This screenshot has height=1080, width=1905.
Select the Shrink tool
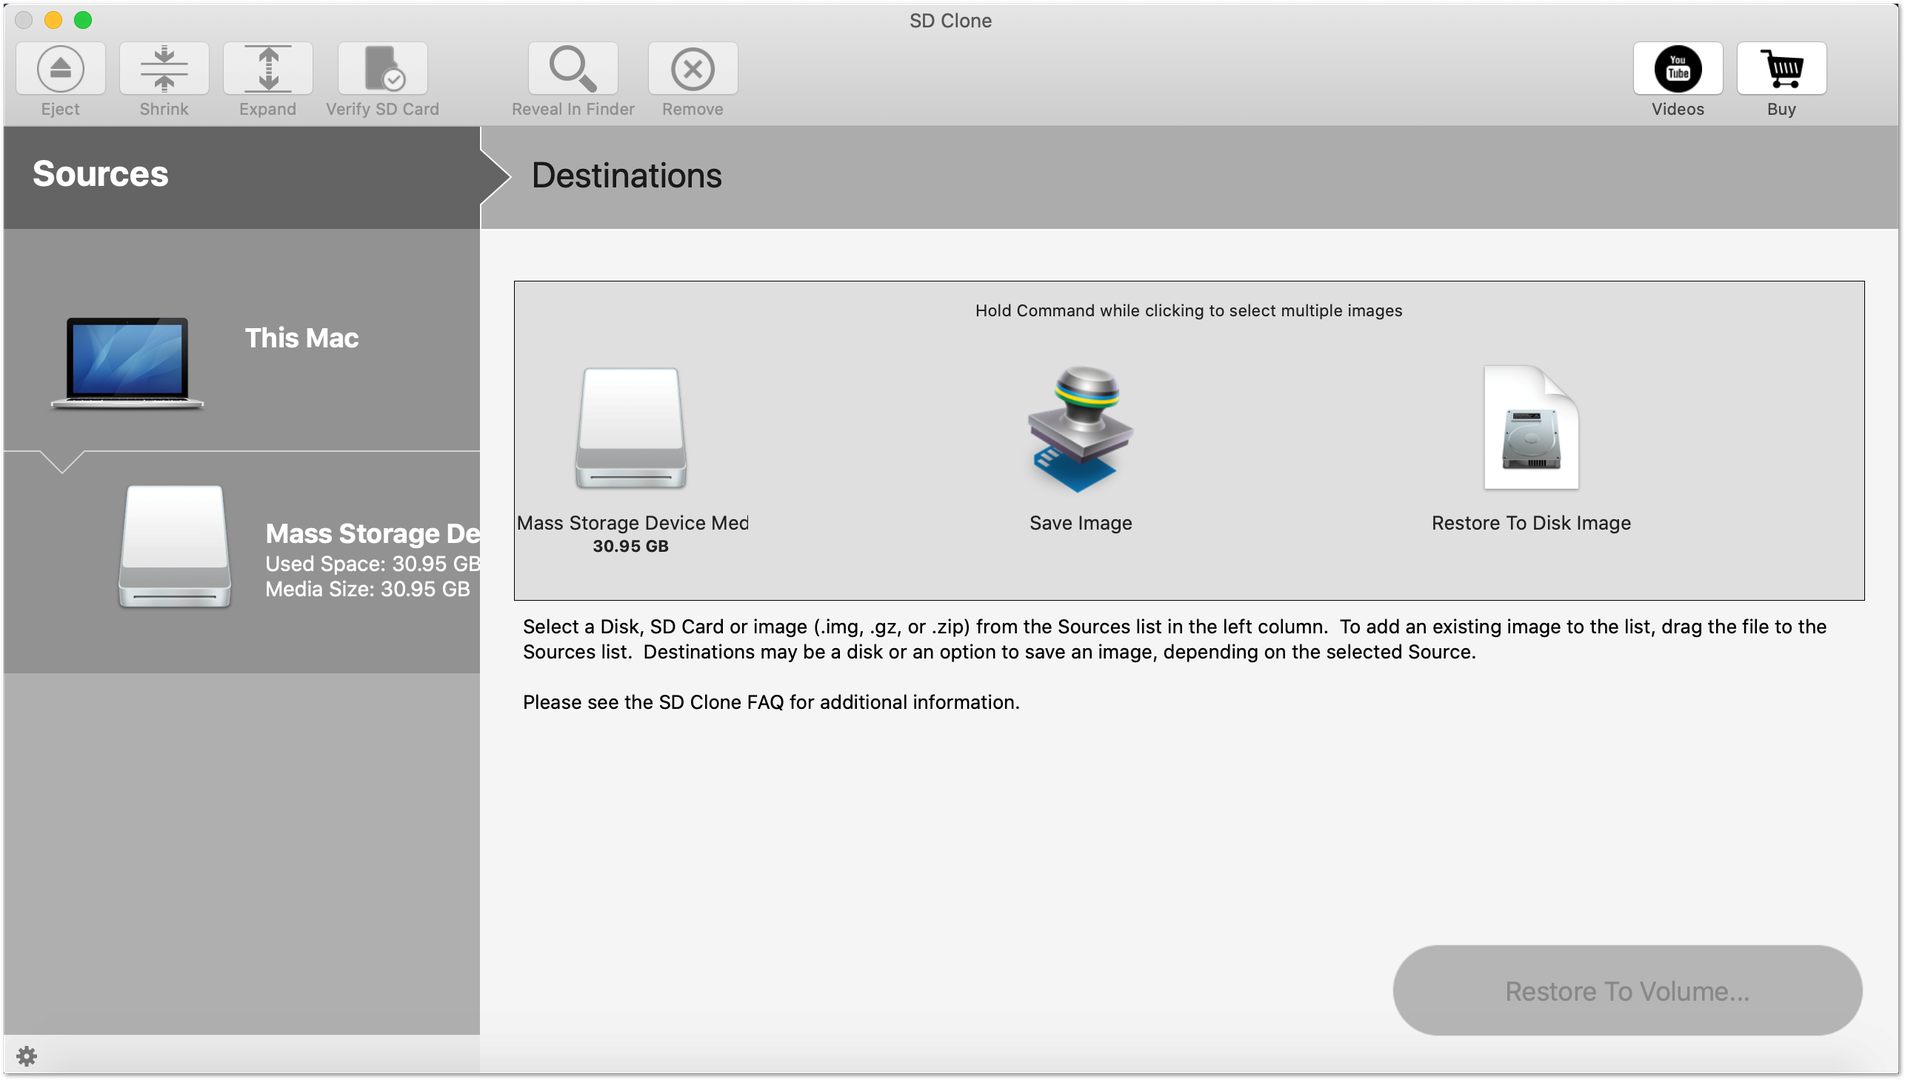pyautogui.click(x=164, y=69)
